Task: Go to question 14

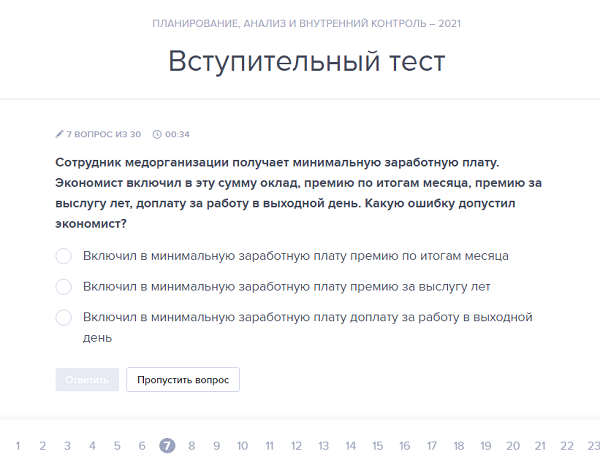Action: click(x=351, y=446)
